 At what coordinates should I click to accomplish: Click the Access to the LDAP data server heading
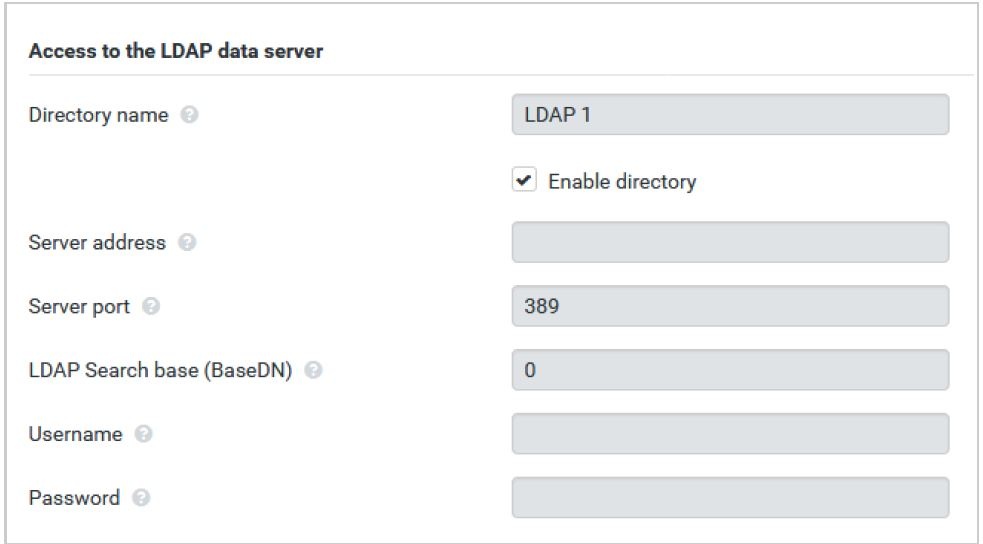point(176,51)
